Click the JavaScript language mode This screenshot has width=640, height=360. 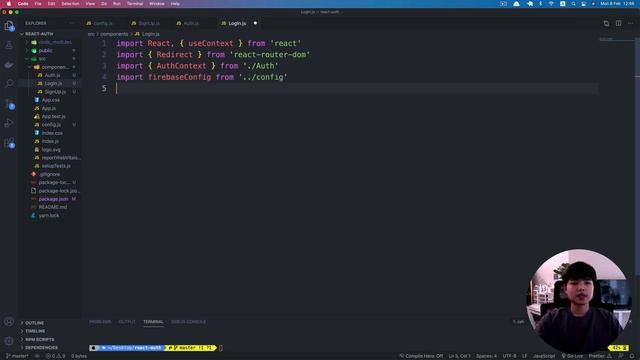point(544,356)
